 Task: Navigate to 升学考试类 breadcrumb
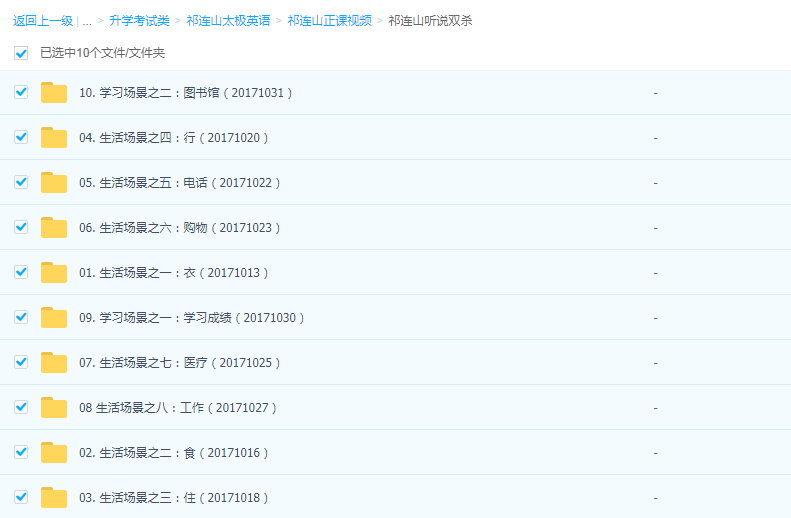pyautogui.click(x=139, y=21)
